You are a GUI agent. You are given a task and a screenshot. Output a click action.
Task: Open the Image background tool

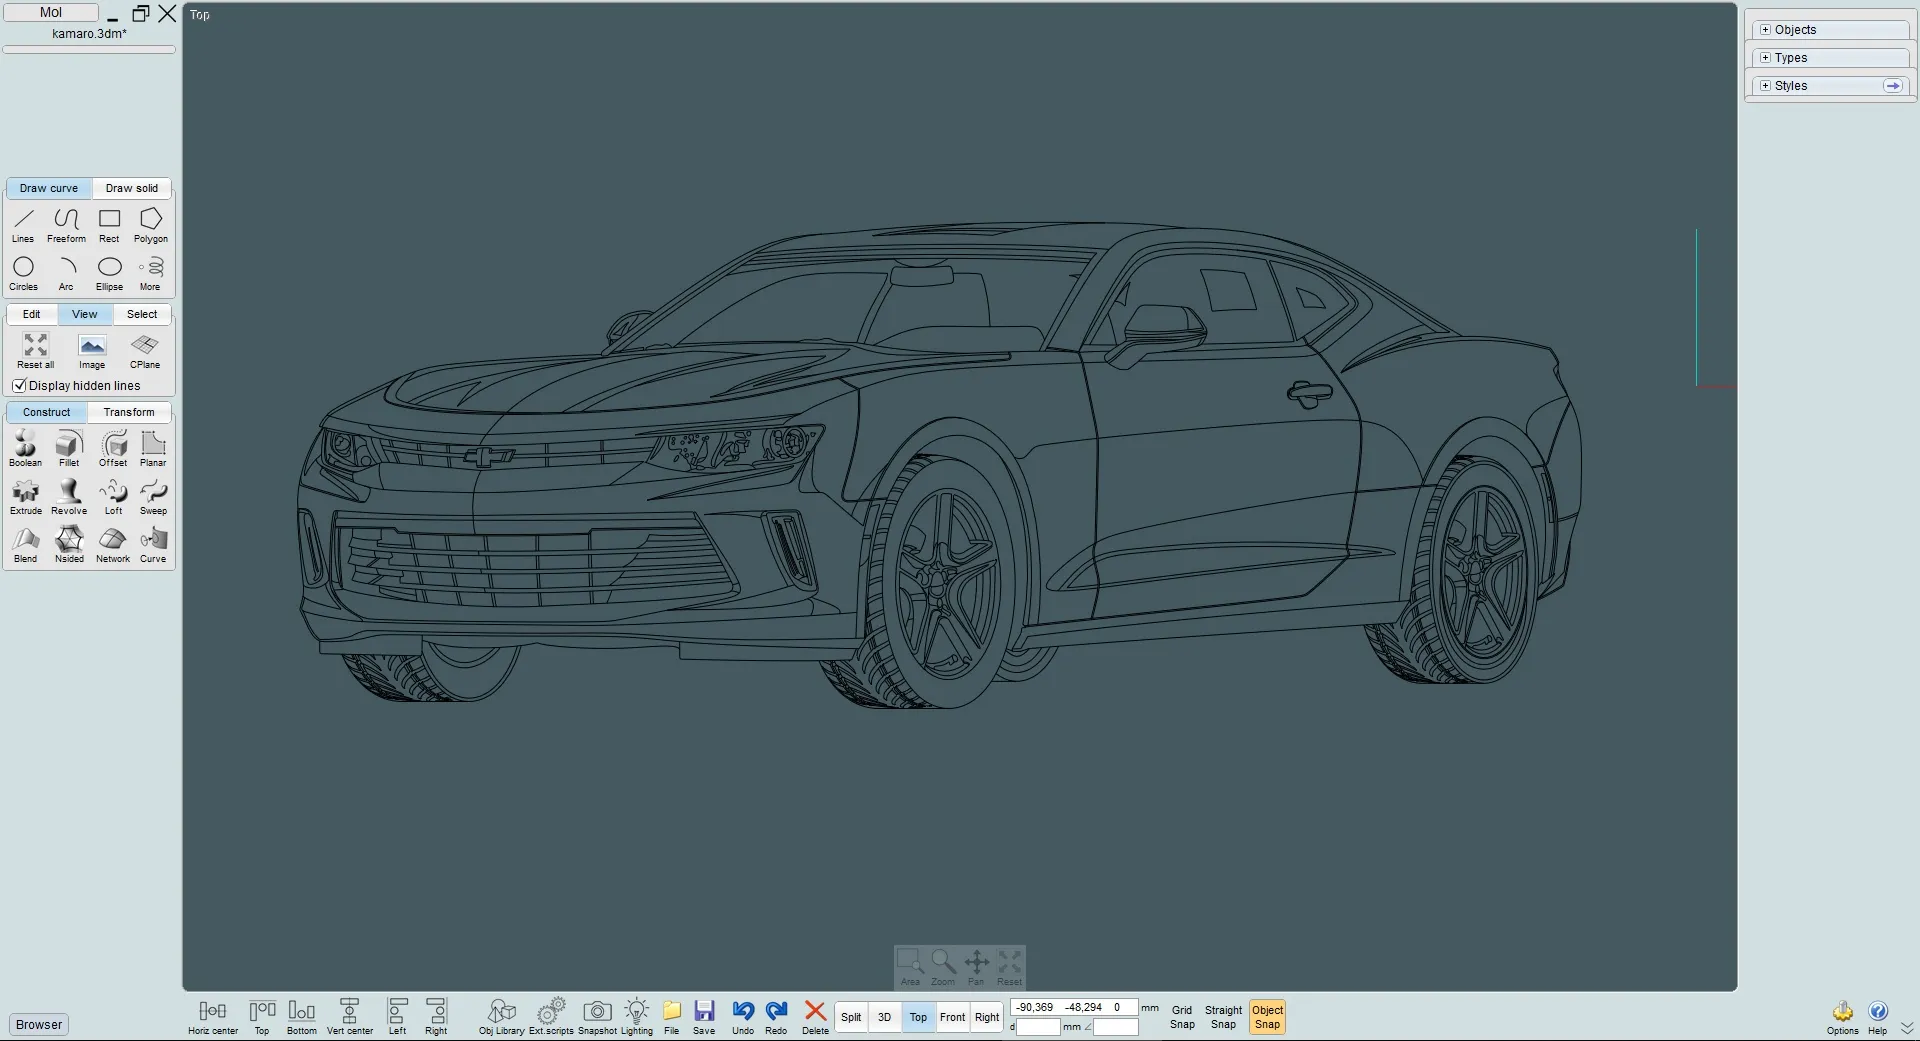coord(92,351)
